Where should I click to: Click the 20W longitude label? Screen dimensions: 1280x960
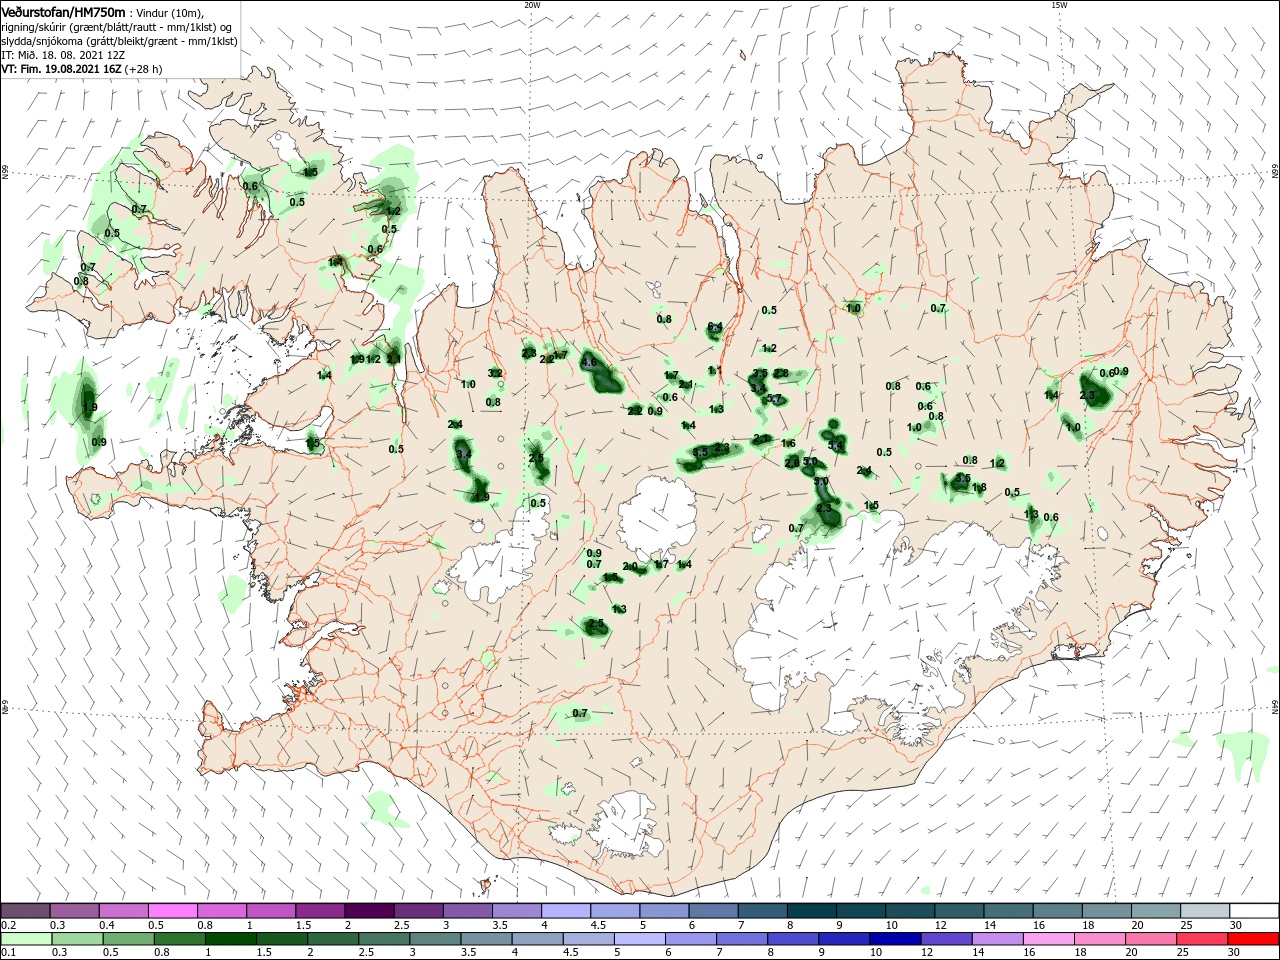[x=532, y=5]
